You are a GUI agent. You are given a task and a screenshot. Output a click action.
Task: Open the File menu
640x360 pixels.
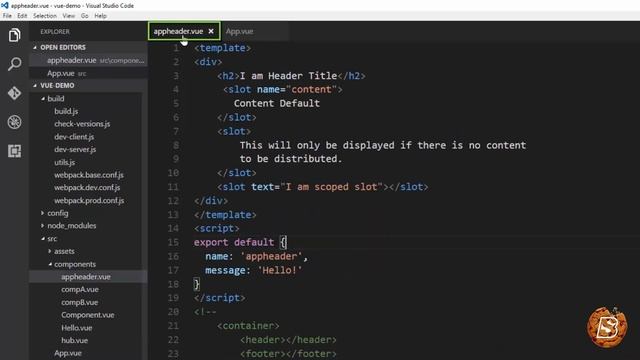click(7, 16)
